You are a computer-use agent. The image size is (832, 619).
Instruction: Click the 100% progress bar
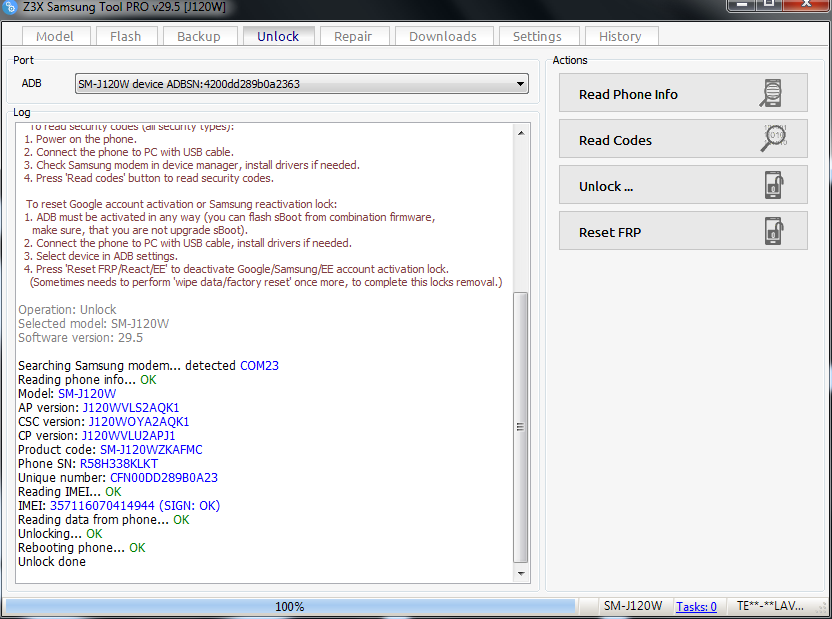click(290, 606)
